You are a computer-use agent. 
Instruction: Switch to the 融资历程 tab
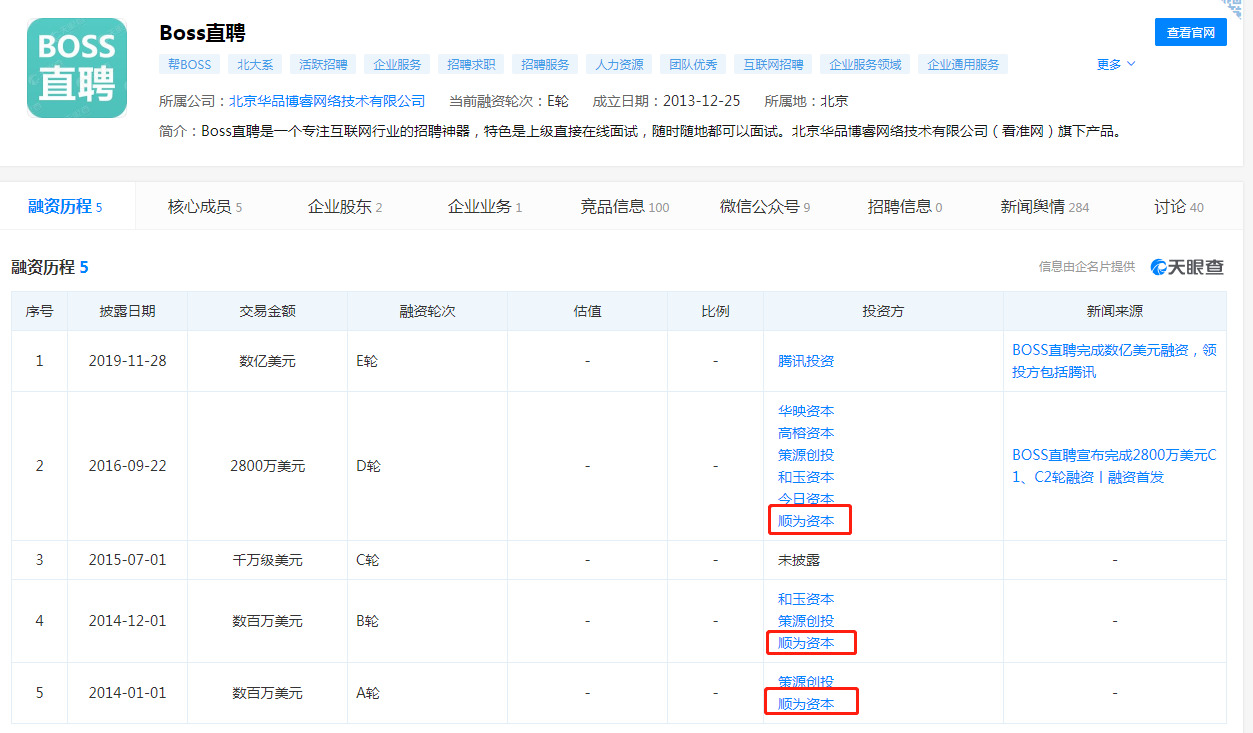(65, 207)
